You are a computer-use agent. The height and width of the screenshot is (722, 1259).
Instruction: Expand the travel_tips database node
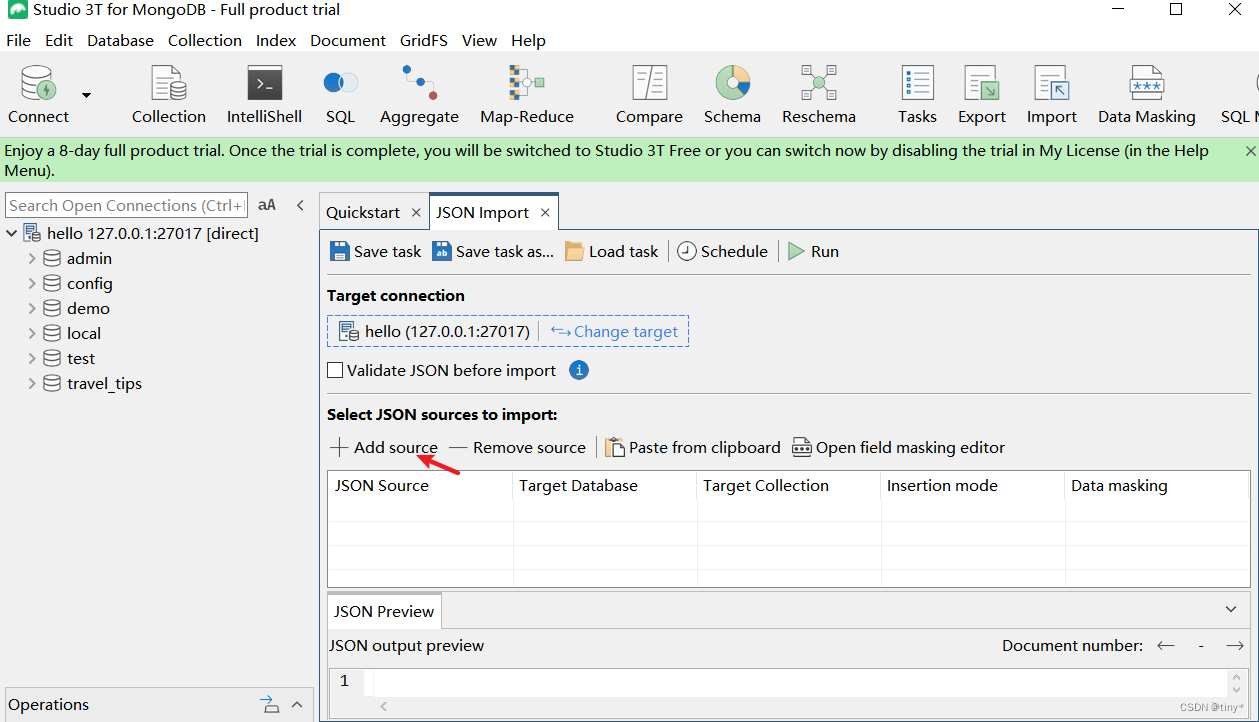click(32, 383)
